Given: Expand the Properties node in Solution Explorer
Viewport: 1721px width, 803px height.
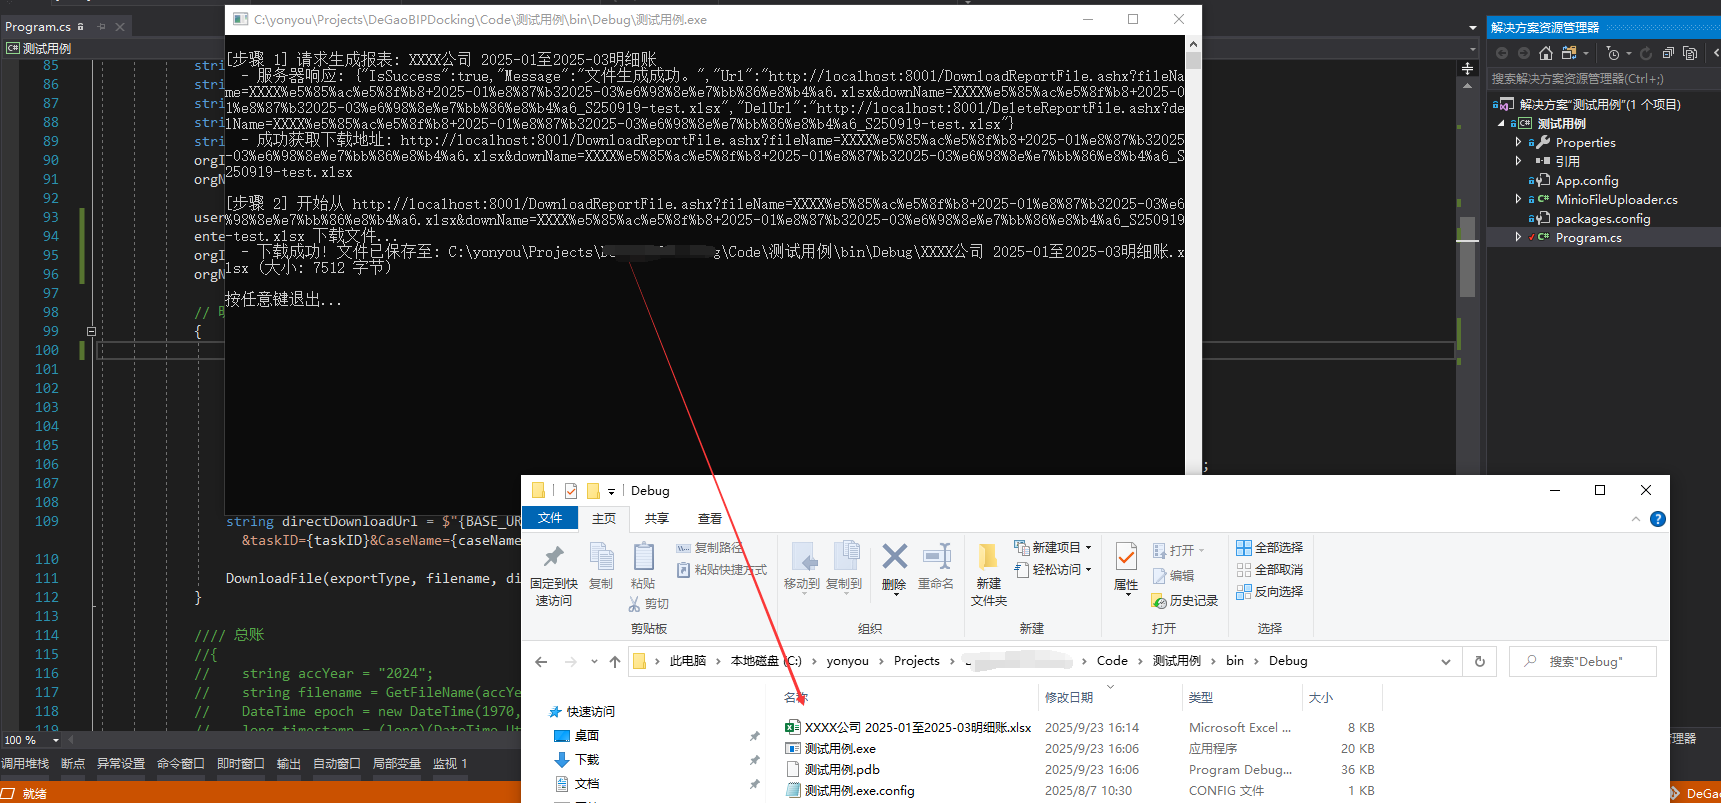Looking at the screenshot, I should 1518,143.
